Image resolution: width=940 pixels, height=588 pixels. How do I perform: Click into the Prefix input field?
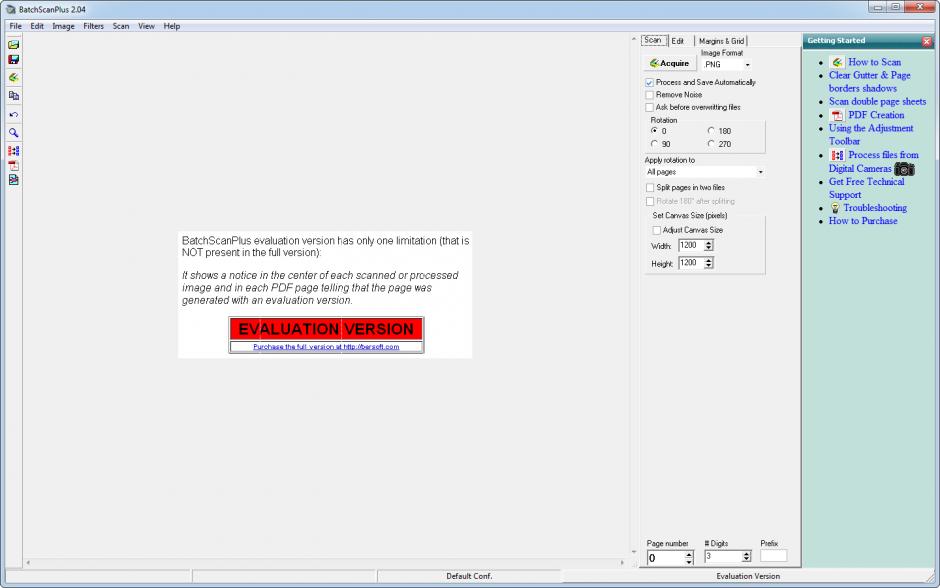(x=773, y=556)
